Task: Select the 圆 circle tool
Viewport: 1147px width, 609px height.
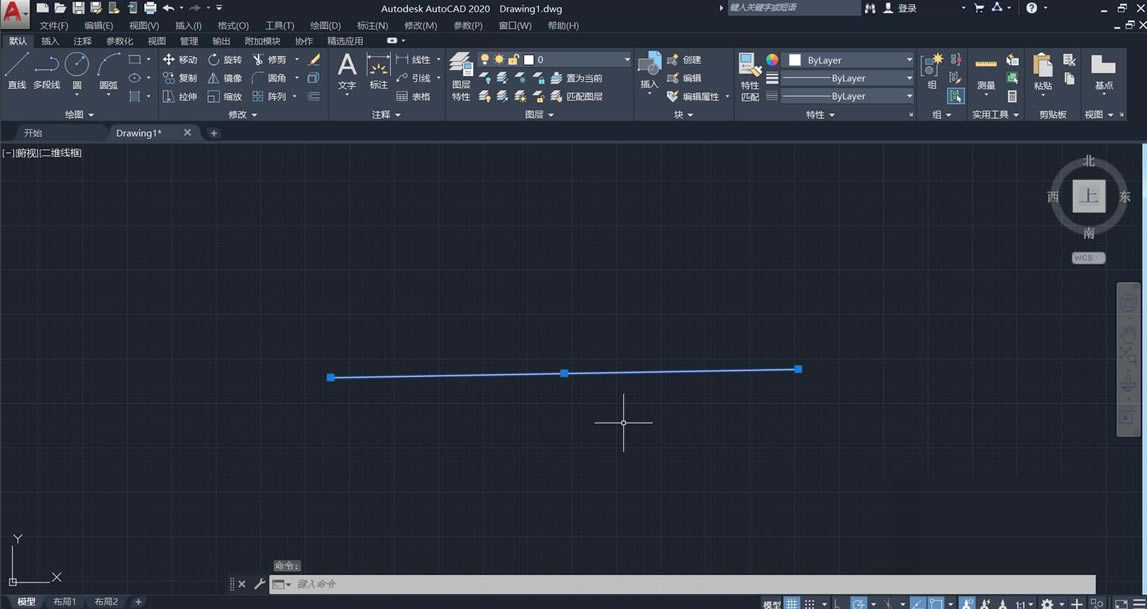Action: [77, 71]
